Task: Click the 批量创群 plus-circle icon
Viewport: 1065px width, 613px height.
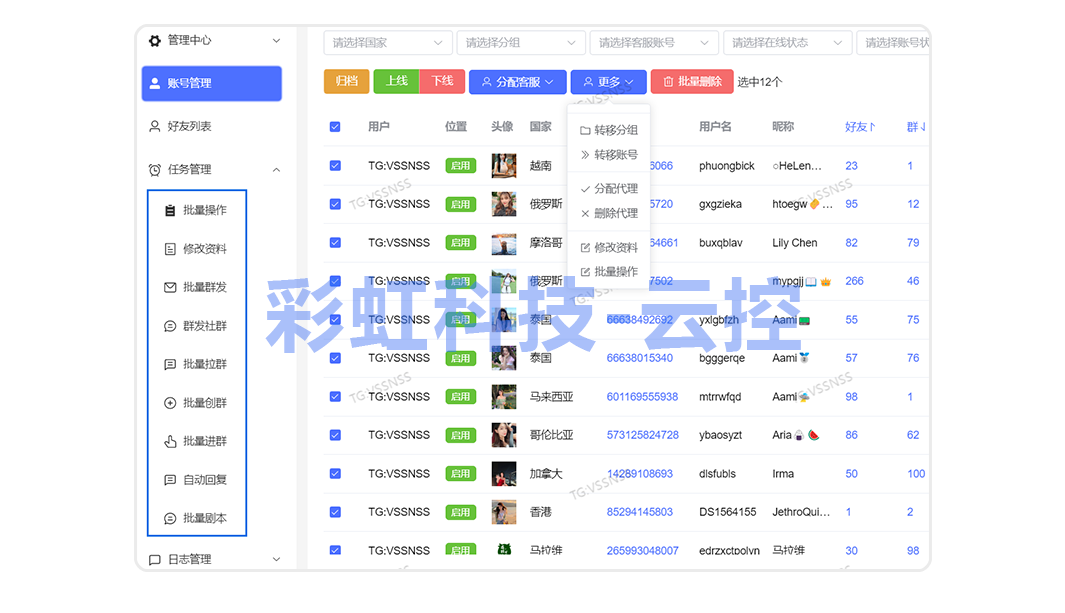Action: click(170, 403)
